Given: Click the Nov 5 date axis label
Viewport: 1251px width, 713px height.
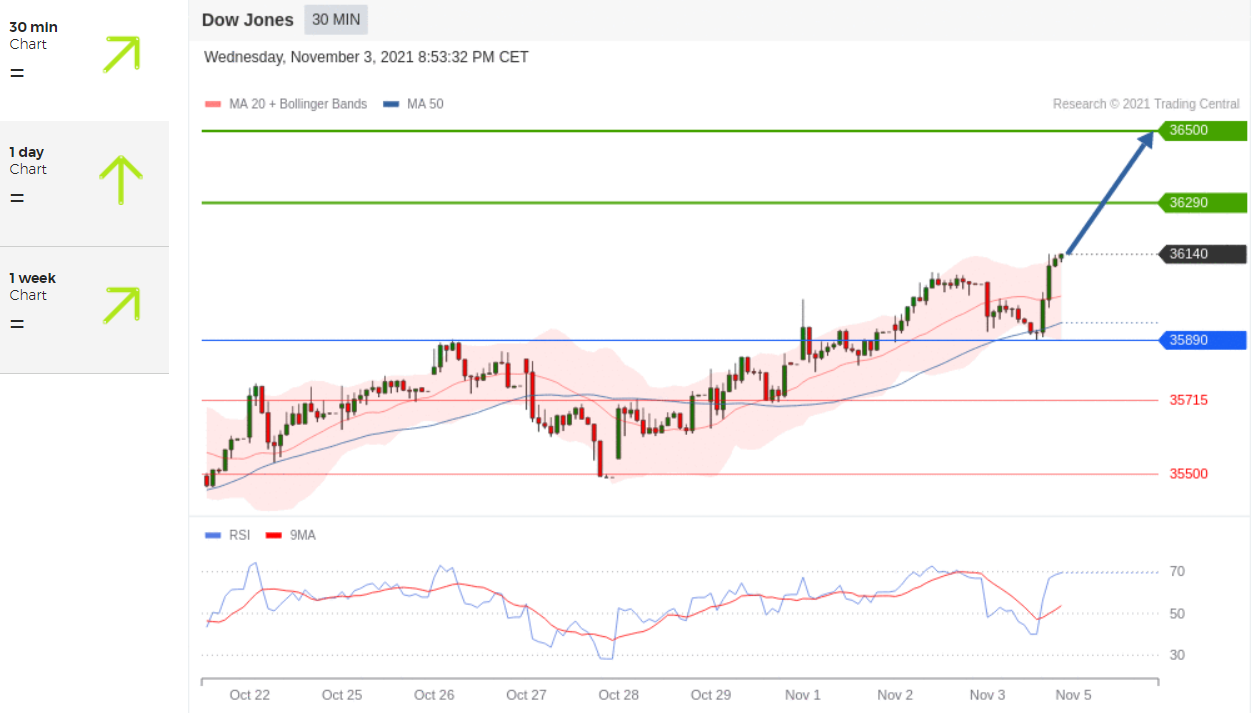Looking at the screenshot, I should coord(1074,695).
